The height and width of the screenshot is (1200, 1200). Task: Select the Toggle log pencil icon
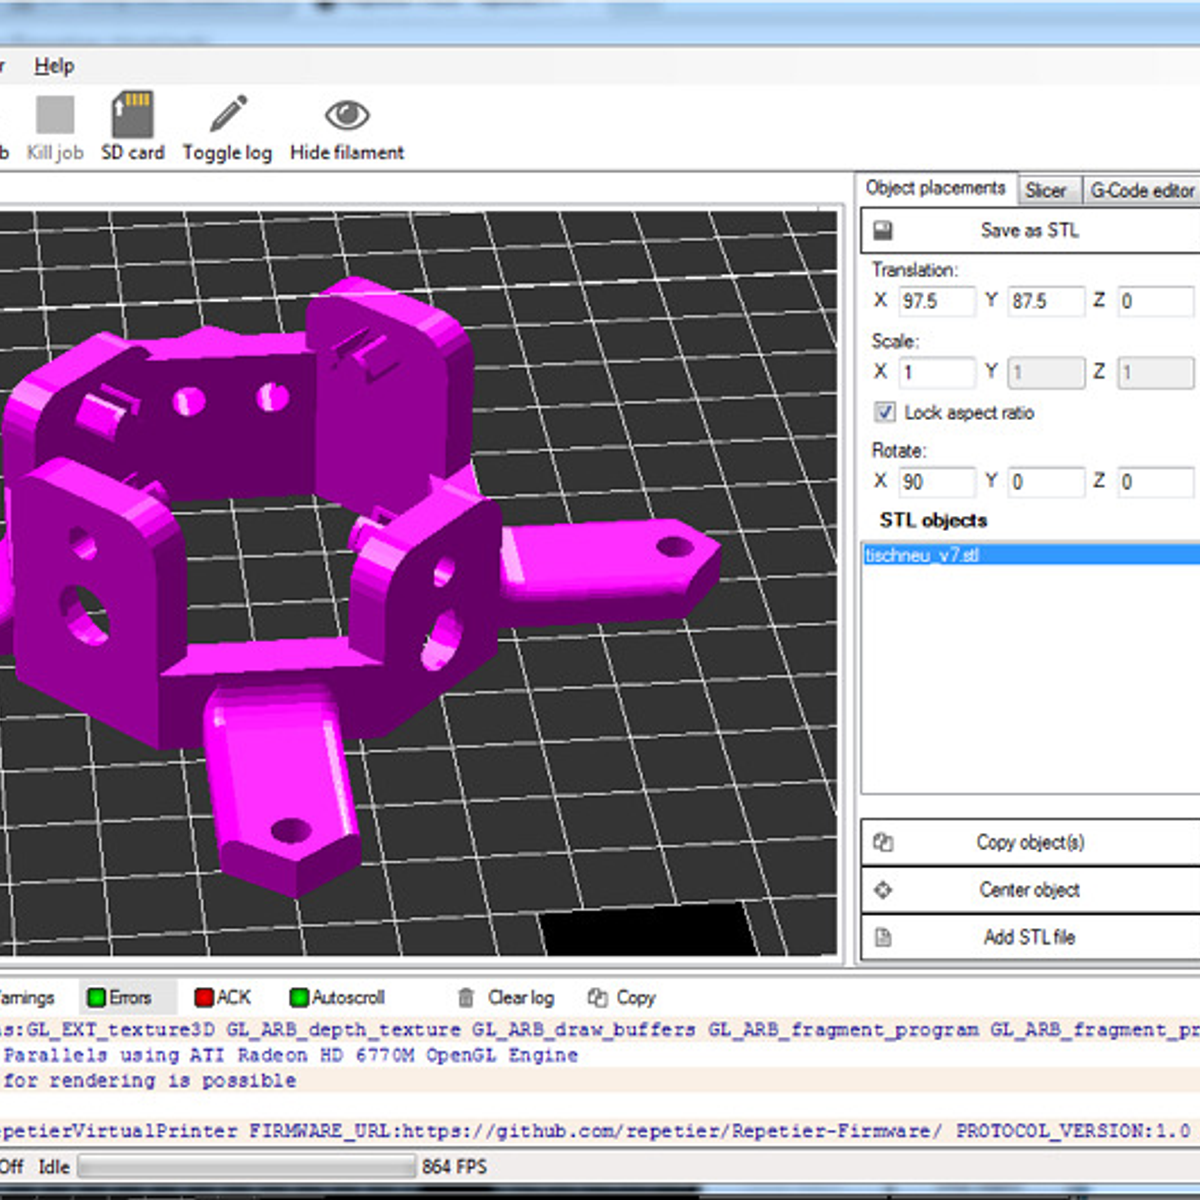coord(226,113)
